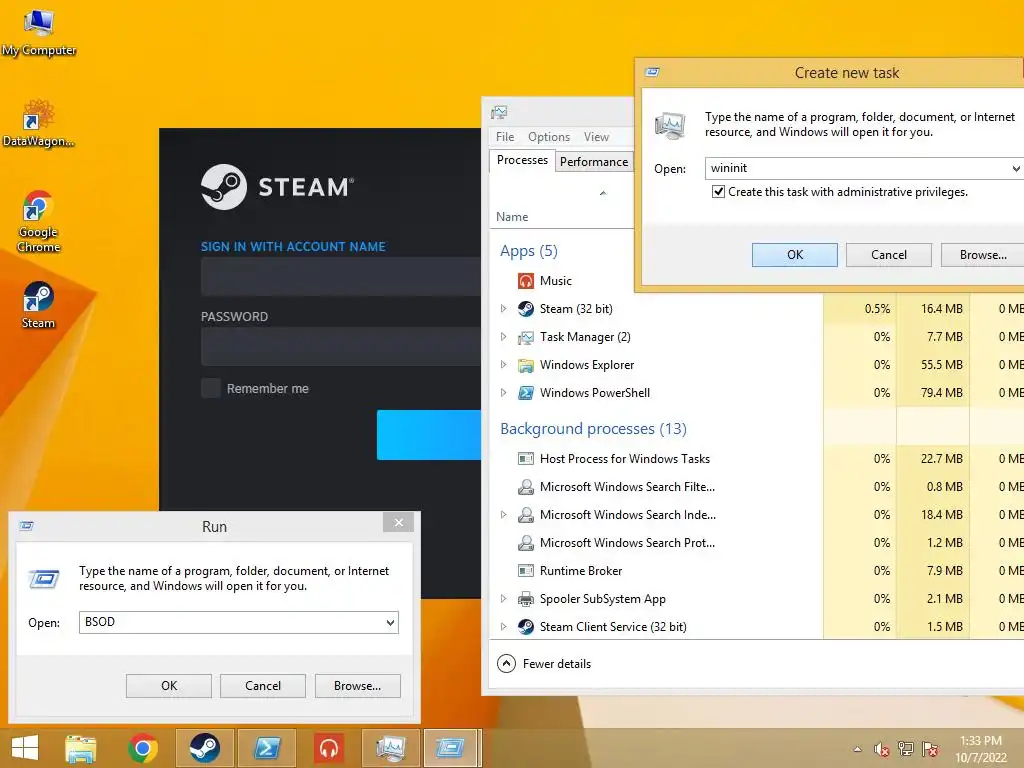The height and width of the screenshot is (768, 1024).
Task: Open My Computer desktop icon
Action: click(x=39, y=33)
